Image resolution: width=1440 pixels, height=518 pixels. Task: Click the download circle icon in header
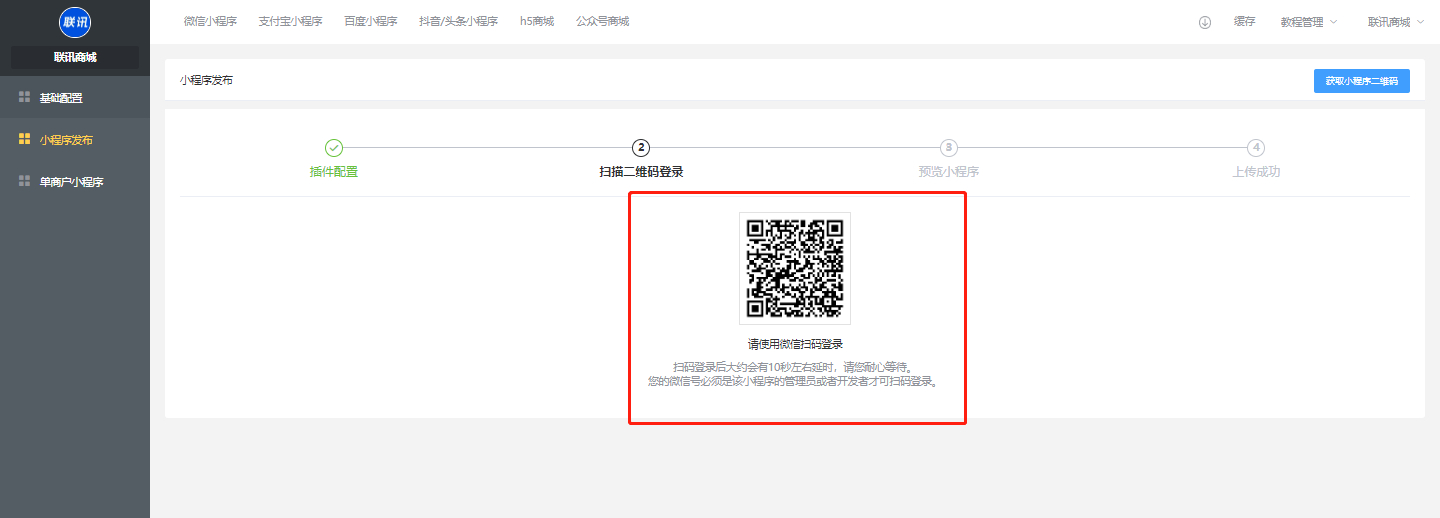pos(1205,22)
